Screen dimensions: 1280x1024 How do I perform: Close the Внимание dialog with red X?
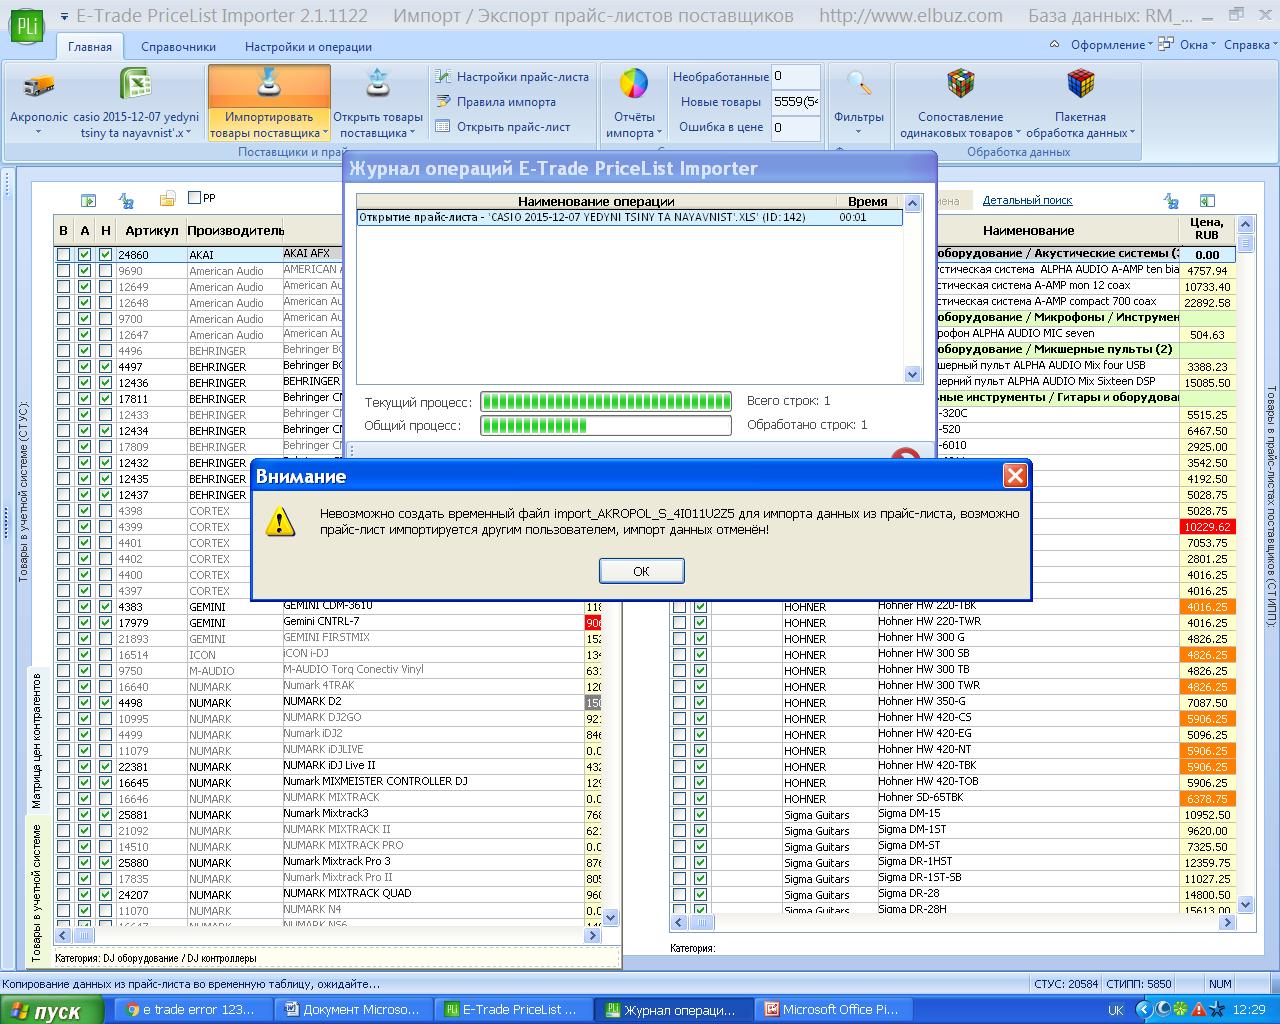1015,475
